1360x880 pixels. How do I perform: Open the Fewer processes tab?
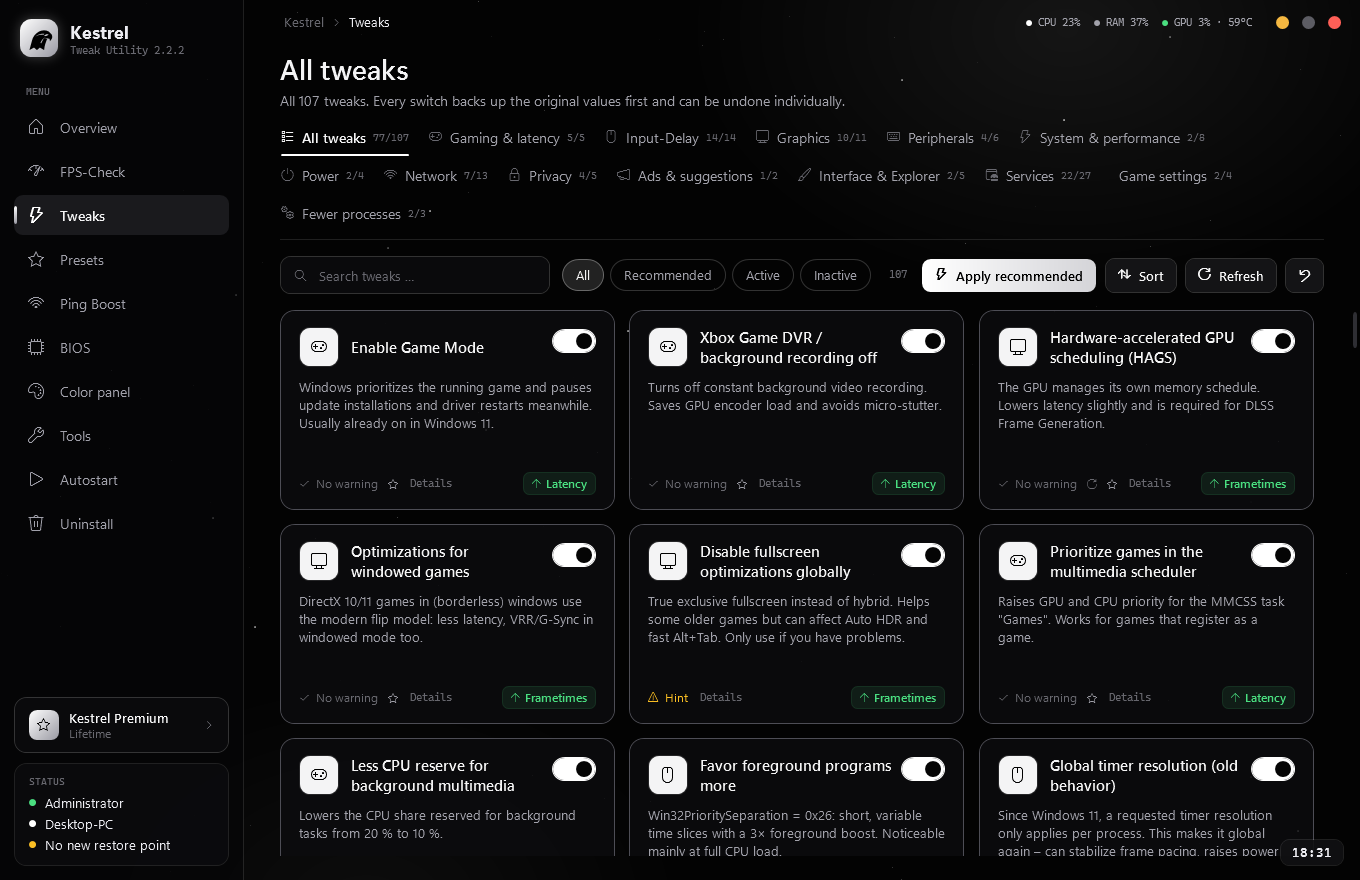pyautogui.click(x=356, y=214)
